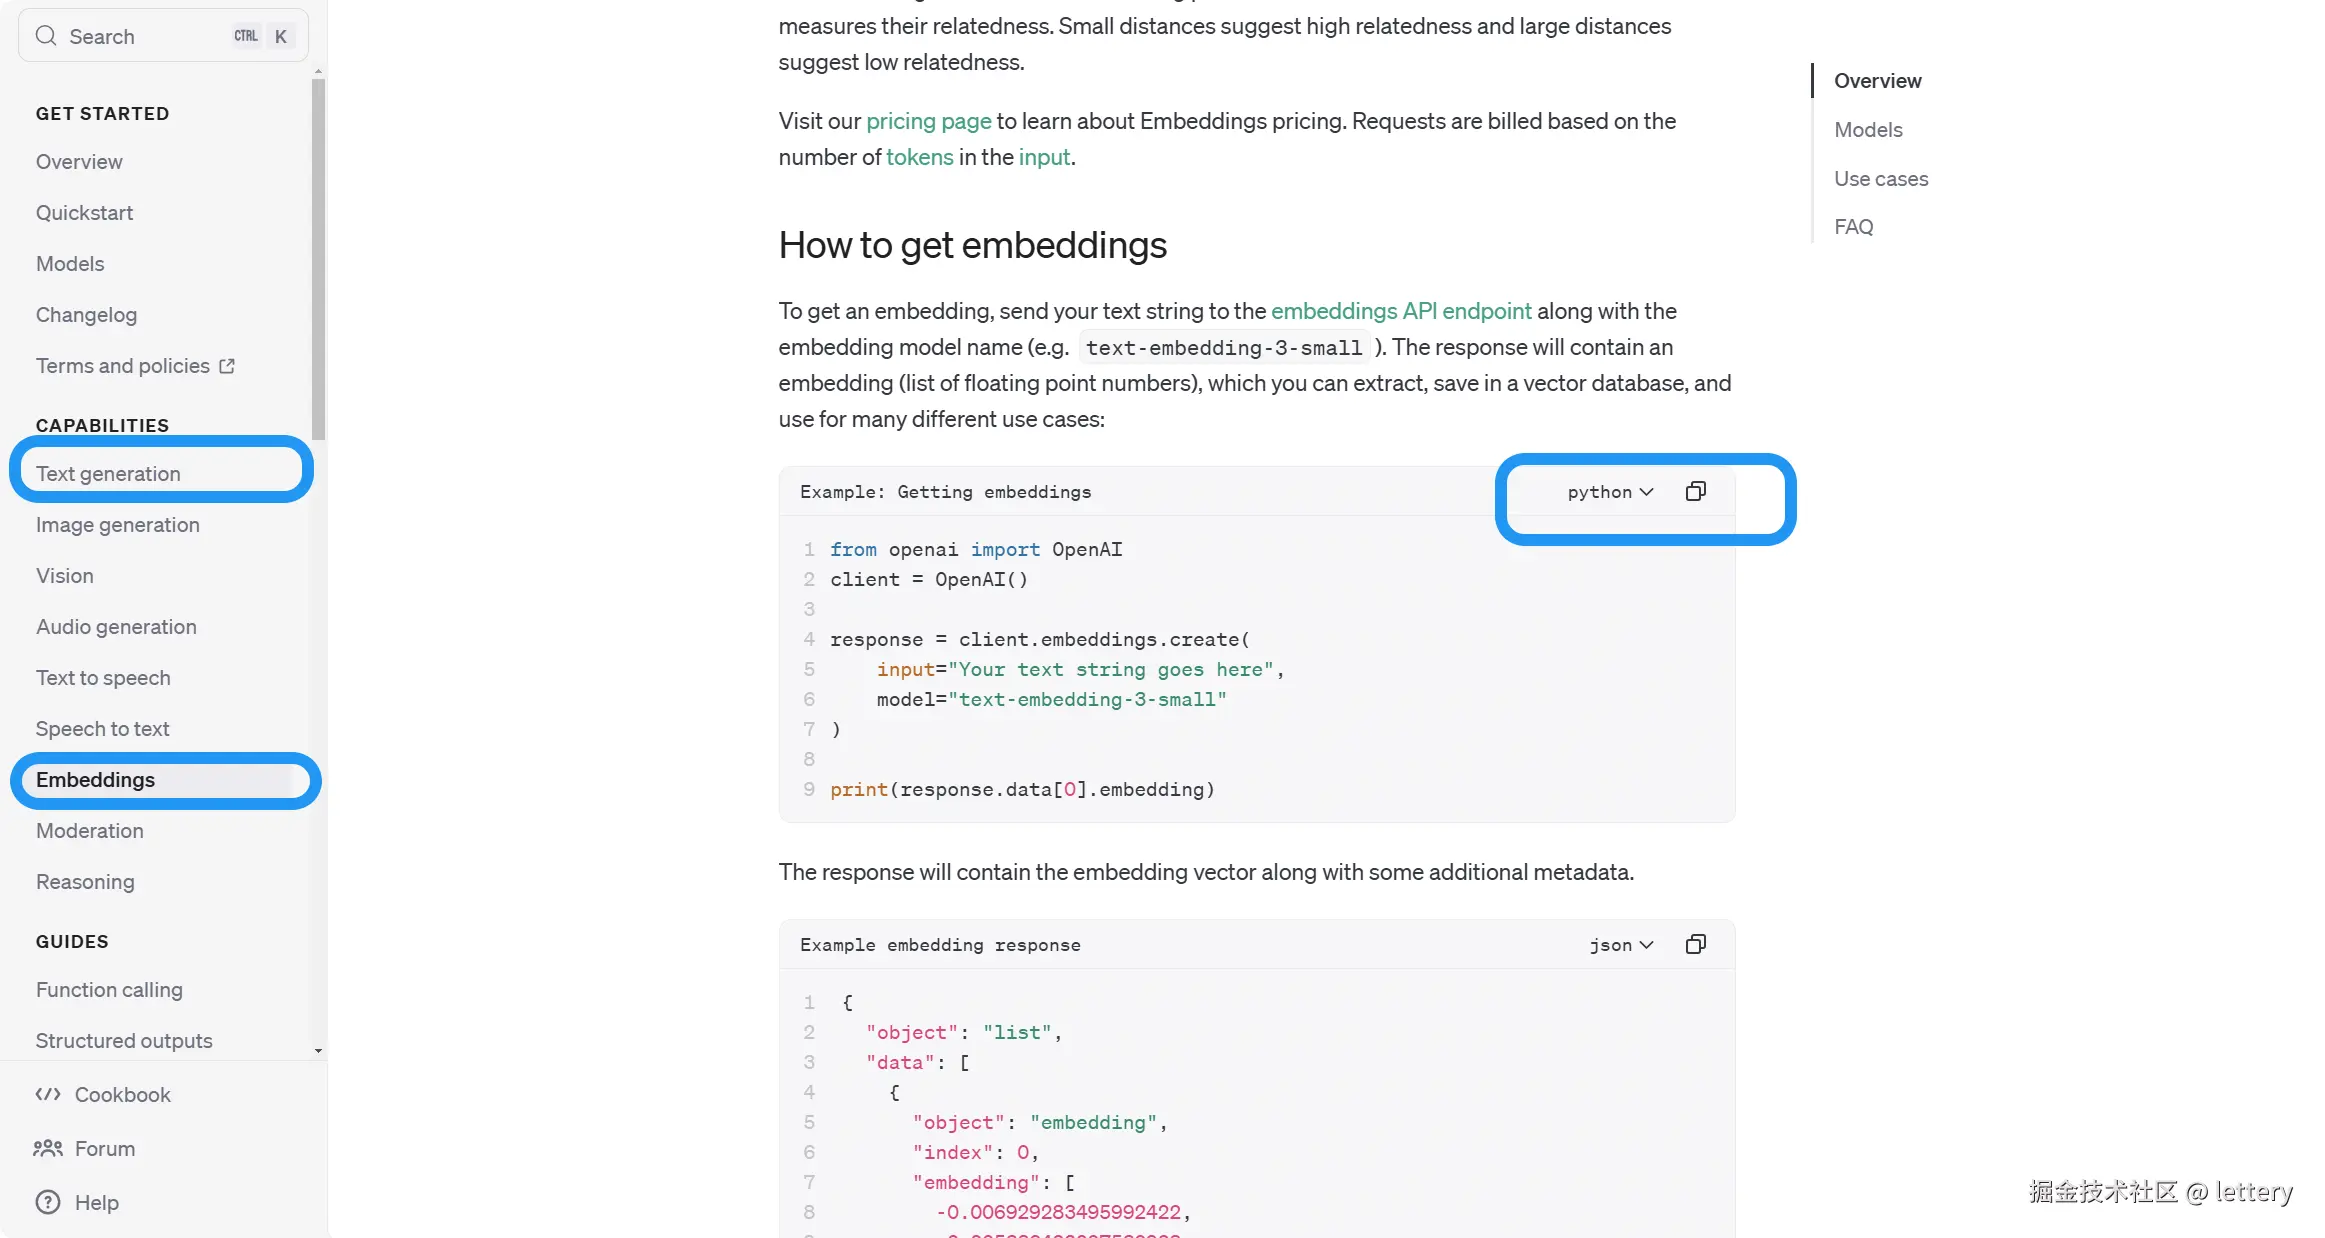The width and height of the screenshot is (2325, 1238).
Task: Open Structured outputs guide
Action: (x=124, y=1041)
